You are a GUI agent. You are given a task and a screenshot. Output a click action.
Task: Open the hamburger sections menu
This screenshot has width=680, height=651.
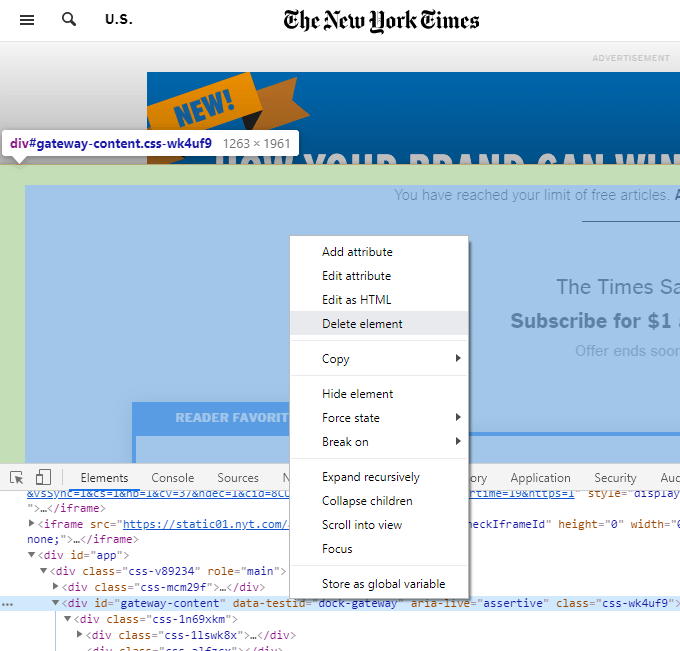pyautogui.click(x=27, y=20)
